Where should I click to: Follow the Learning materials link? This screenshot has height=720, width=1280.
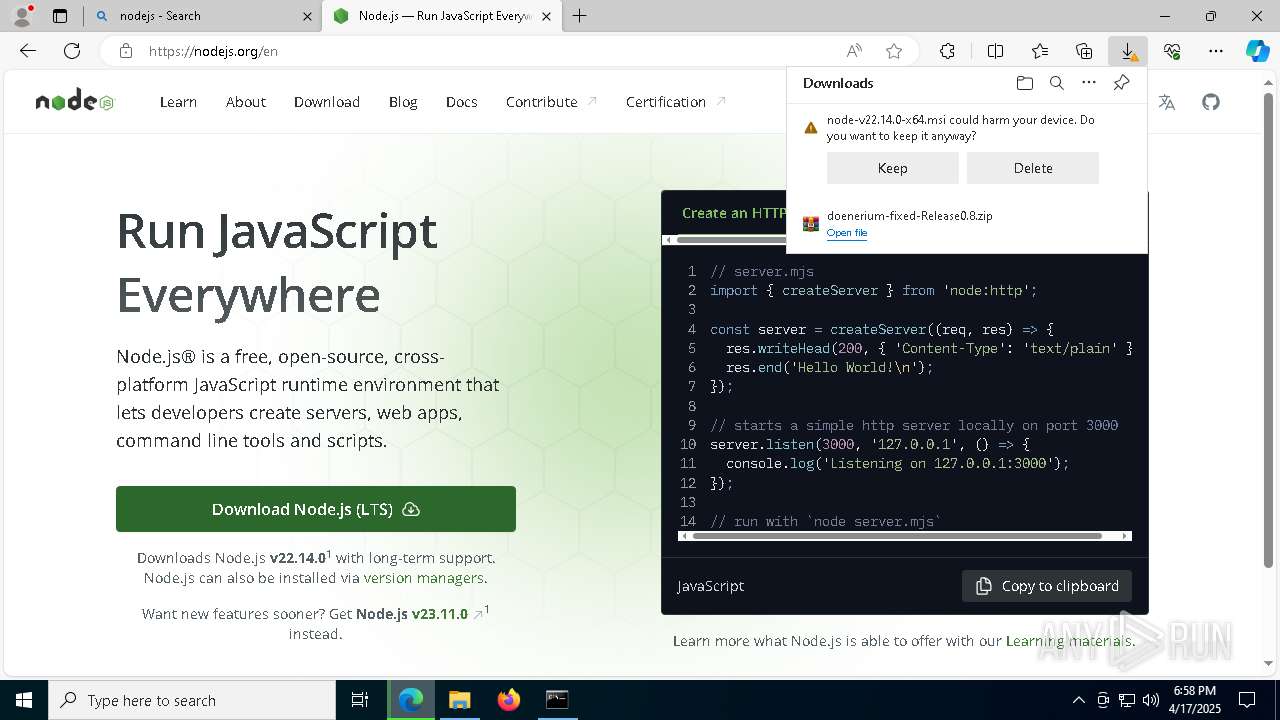[x=1068, y=641]
